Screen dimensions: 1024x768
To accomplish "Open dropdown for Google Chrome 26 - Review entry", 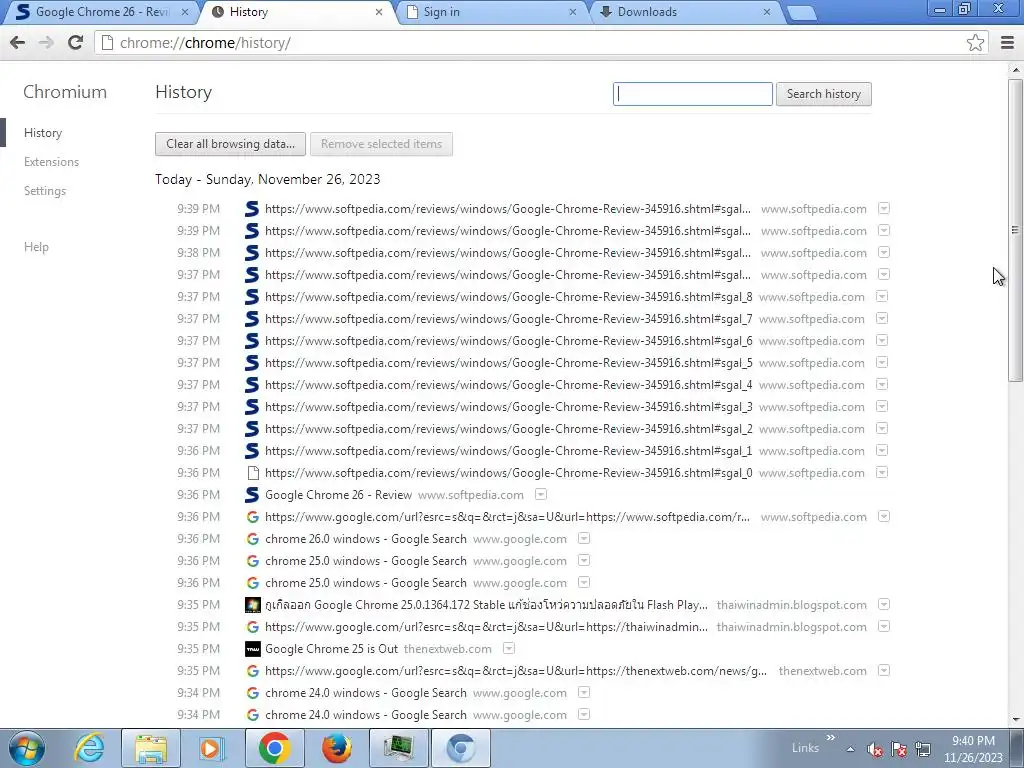I will [x=541, y=494].
